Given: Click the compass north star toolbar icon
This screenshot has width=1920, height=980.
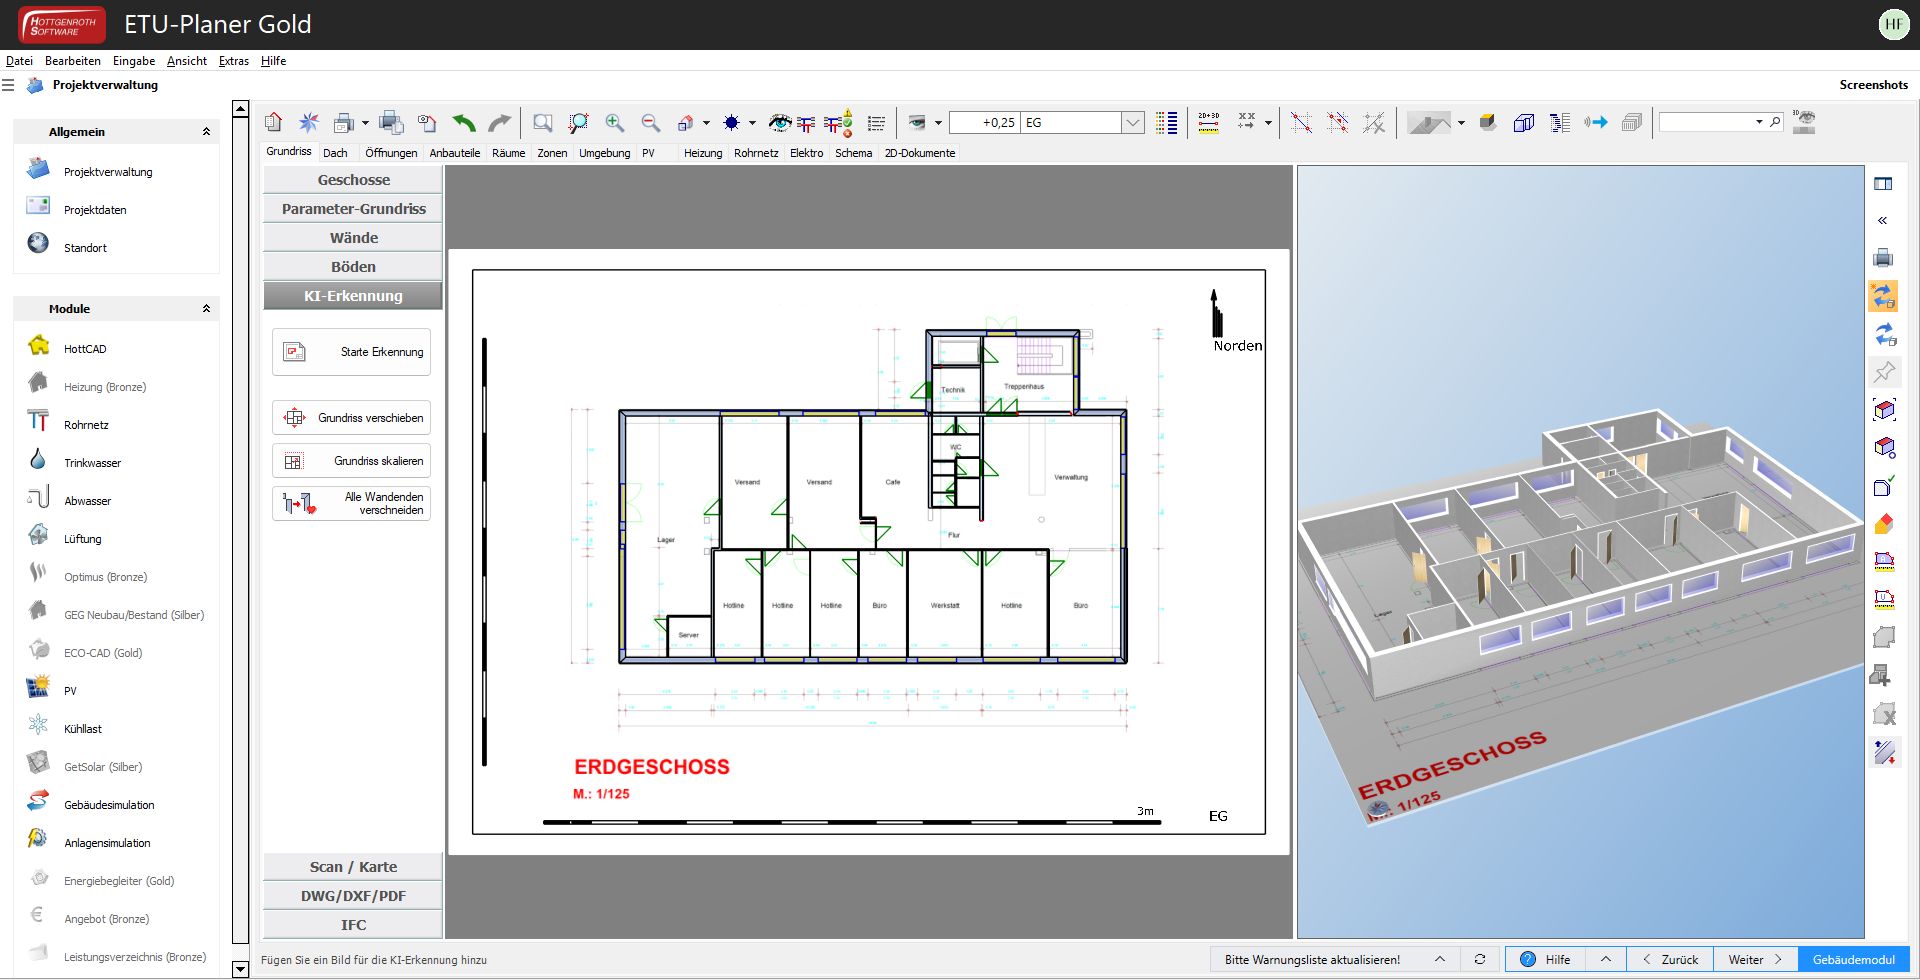Looking at the screenshot, I should point(309,122).
